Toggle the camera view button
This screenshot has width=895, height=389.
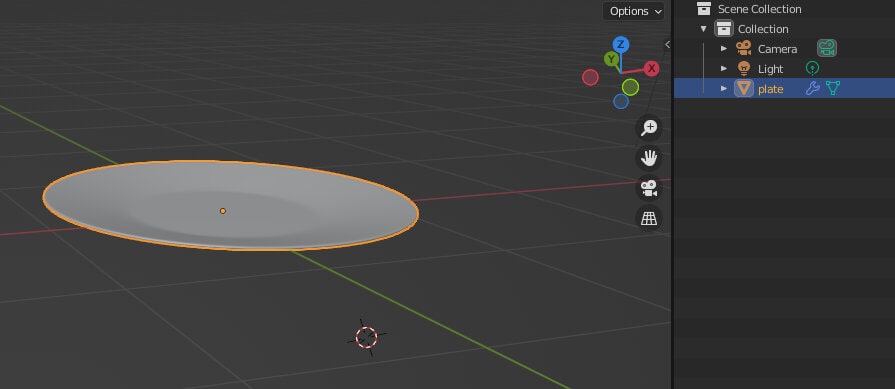coord(649,188)
